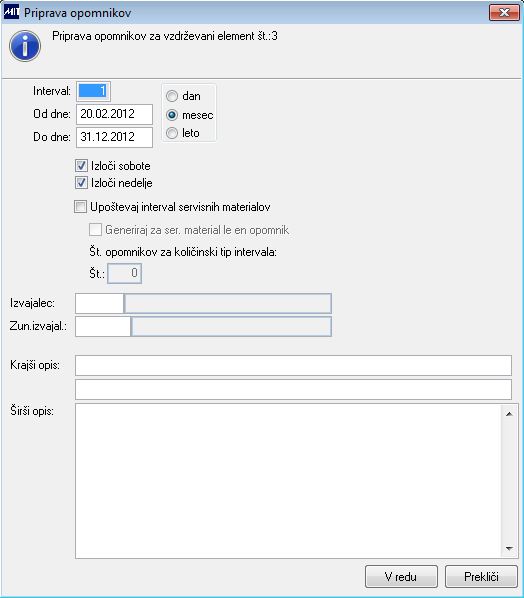Select the mesec radio button
The height and width of the screenshot is (598, 524).
click(172, 115)
